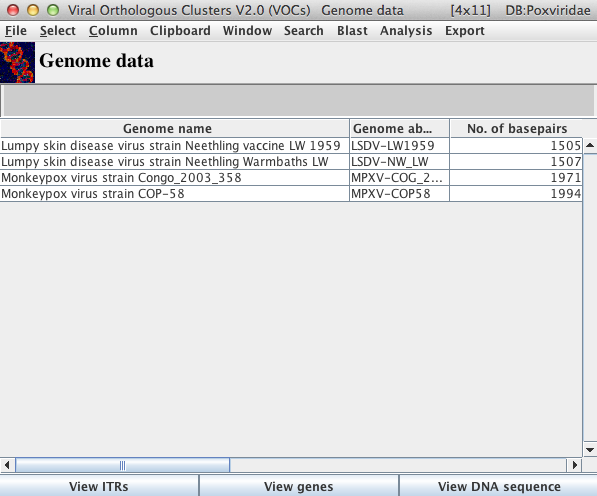Open the Select menu
Viewport: 597px width, 496px height.
[57, 30]
